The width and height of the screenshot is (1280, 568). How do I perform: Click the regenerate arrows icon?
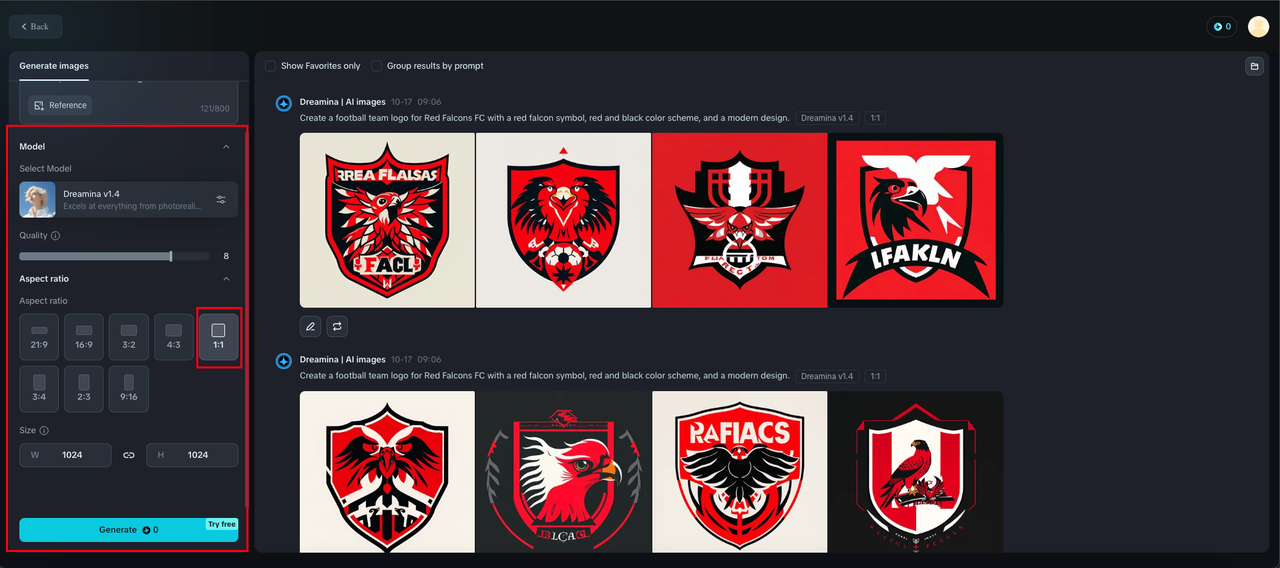337,326
